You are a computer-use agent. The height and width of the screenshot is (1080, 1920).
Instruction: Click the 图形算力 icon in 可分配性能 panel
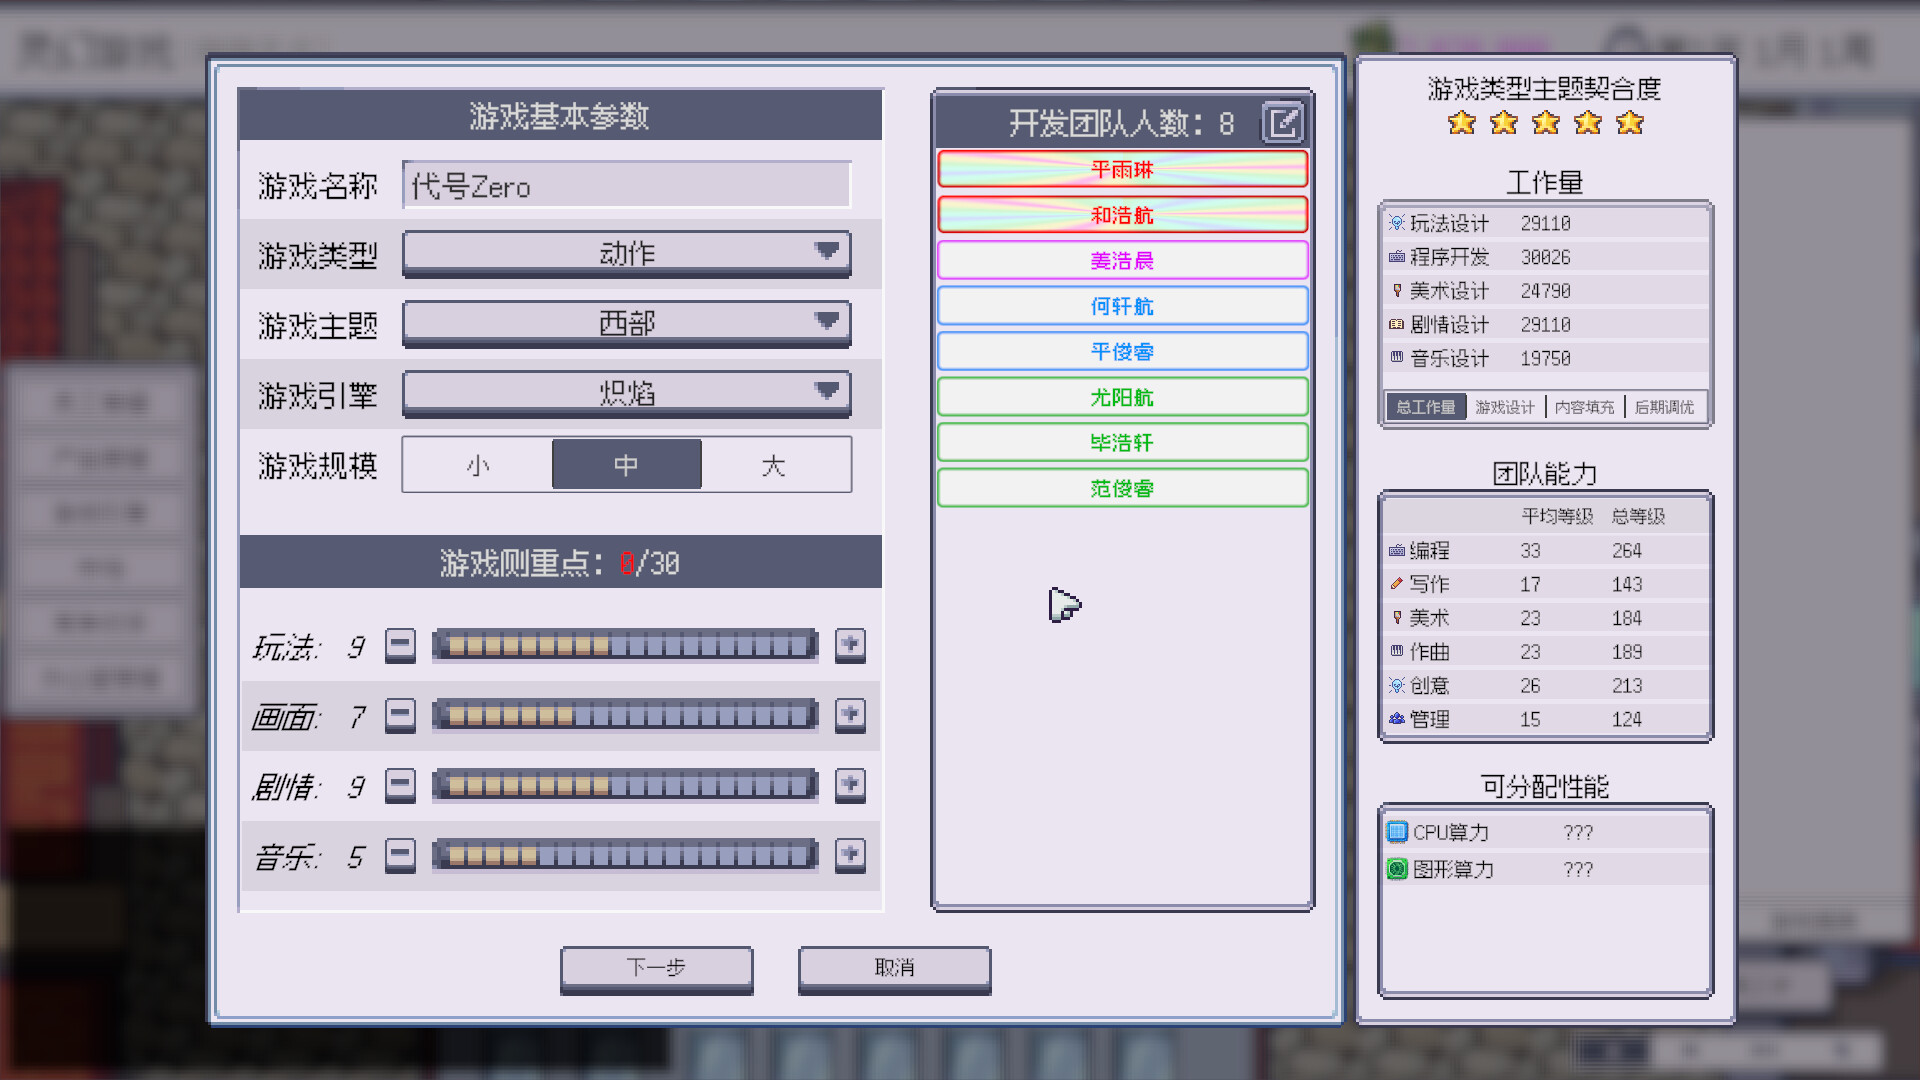pyautogui.click(x=1396, y=869)
